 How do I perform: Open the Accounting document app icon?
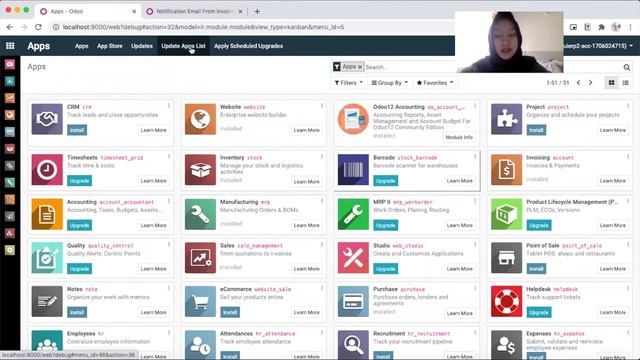click(x=47, y=214)
